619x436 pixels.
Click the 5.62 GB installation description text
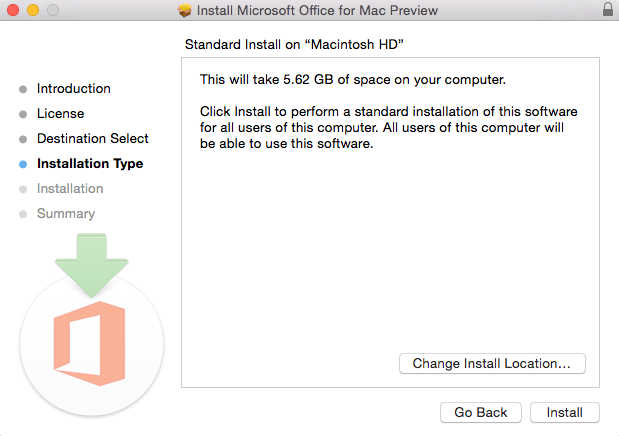pos(353,78)
